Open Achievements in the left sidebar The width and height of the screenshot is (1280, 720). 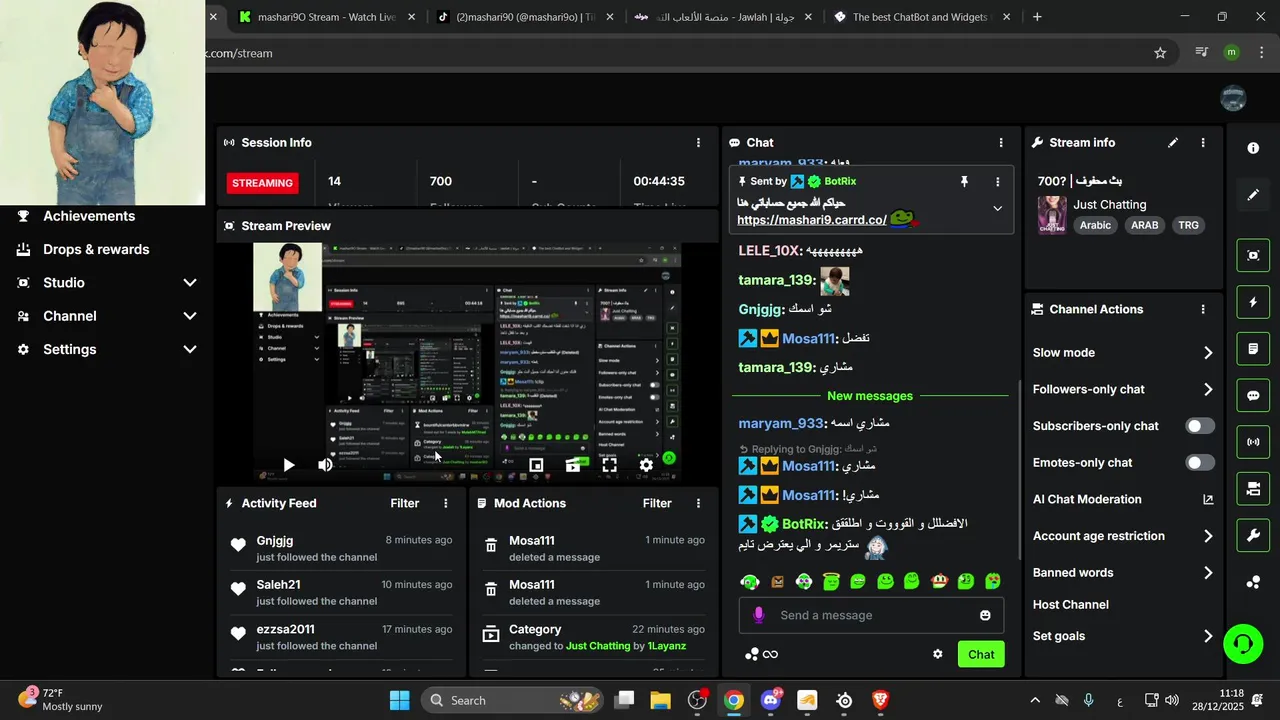[x=89, y=216]
